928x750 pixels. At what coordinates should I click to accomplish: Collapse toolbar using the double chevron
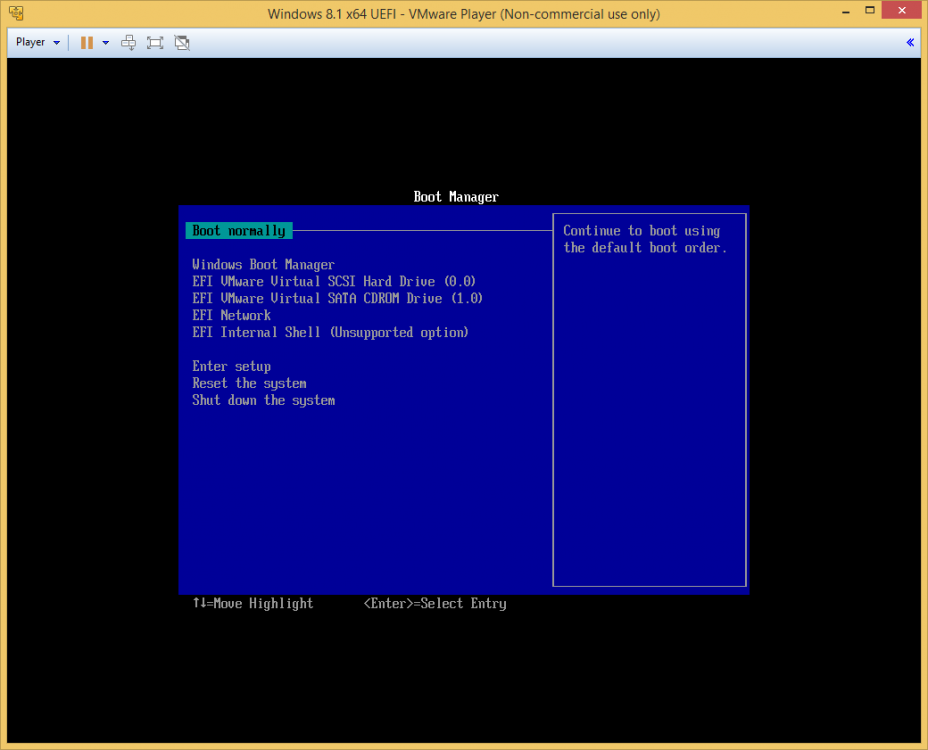(910, 42)
